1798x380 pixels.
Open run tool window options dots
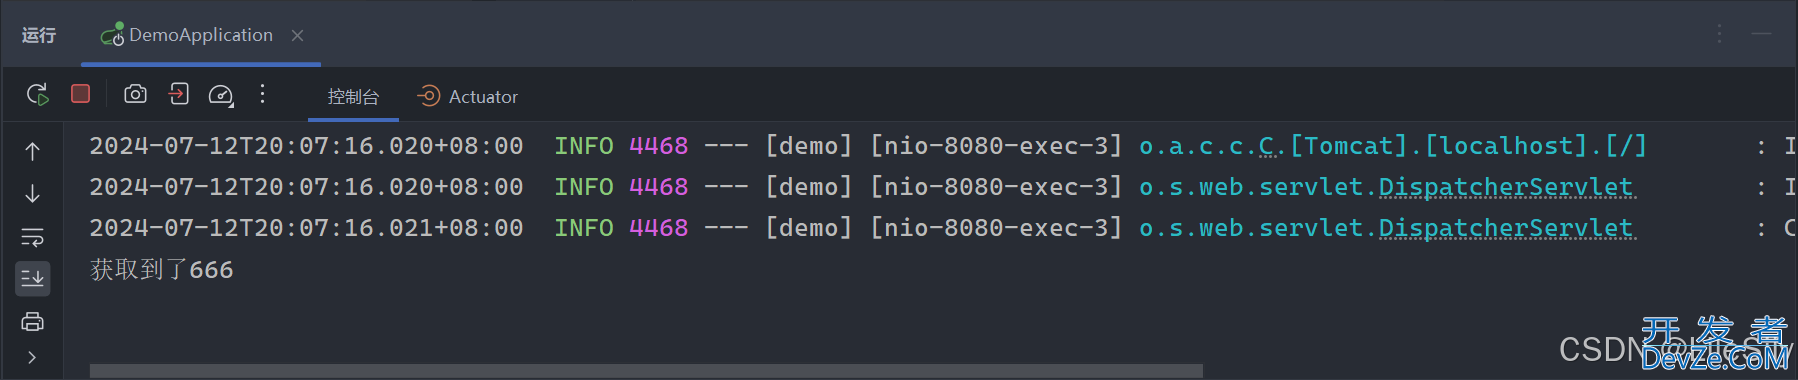click(1719, 34)
